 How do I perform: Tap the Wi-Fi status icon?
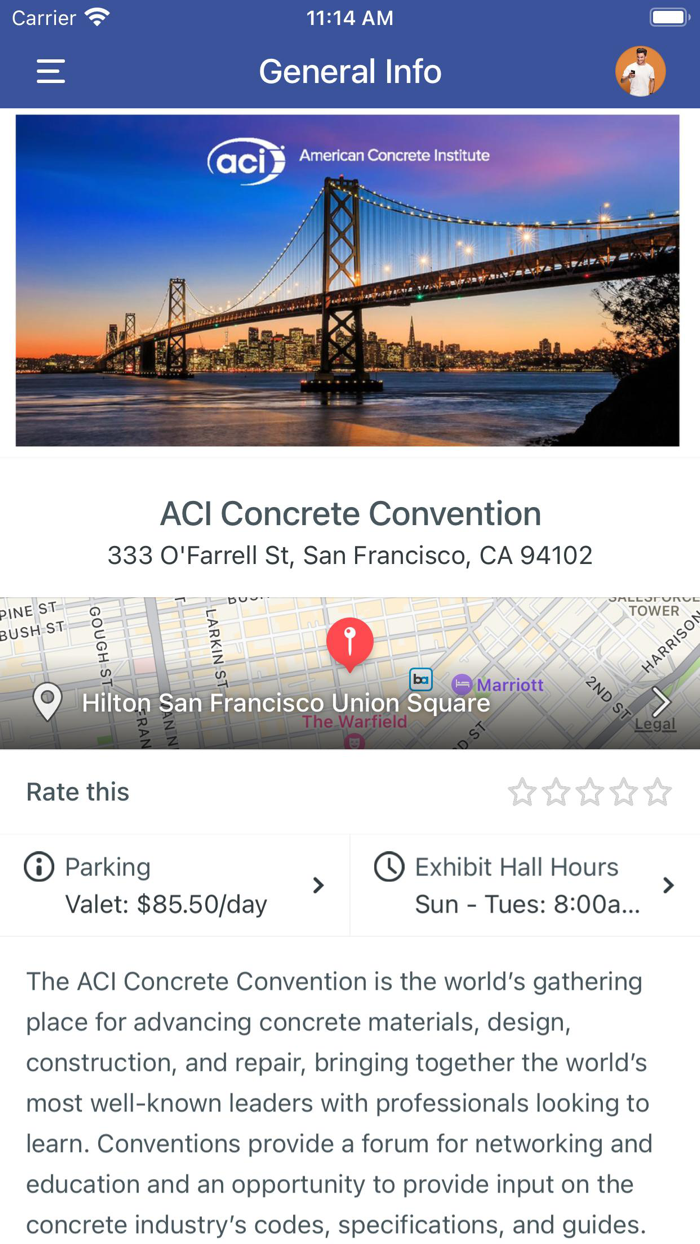click(97, 16)
